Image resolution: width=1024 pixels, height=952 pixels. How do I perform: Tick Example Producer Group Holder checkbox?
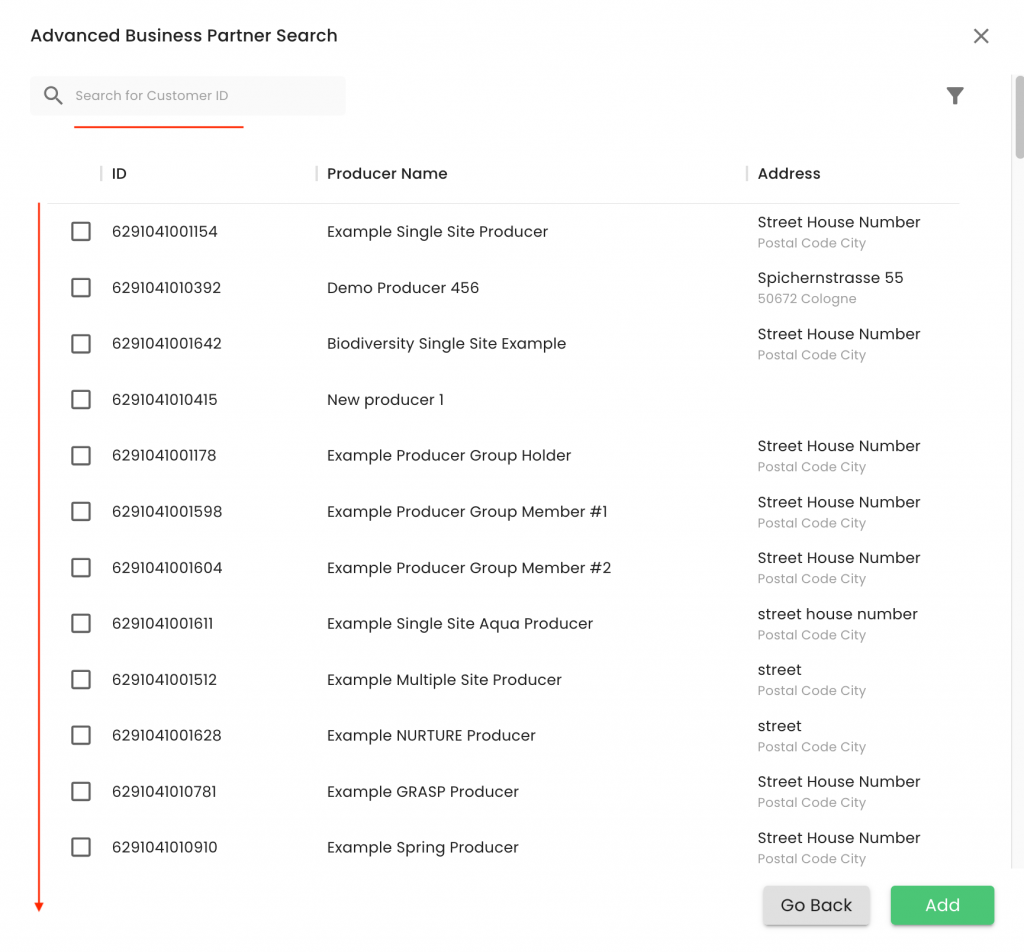(81, 456)
